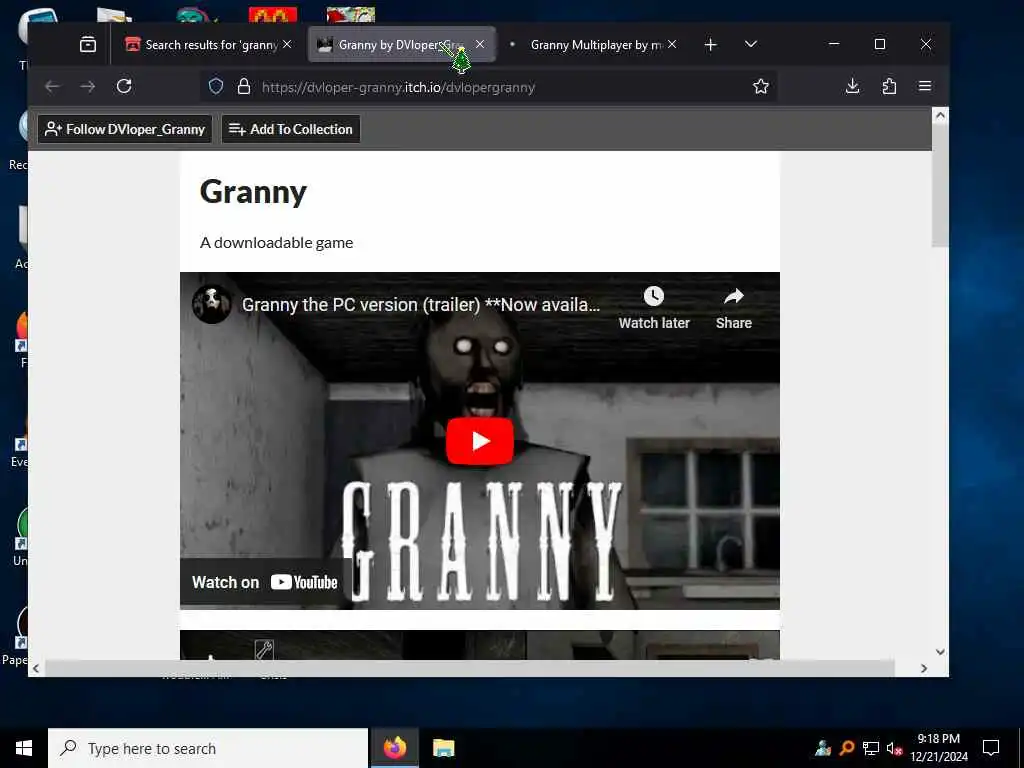Share the YouTube trailer
The height and width of the screenshot is (768, 1024).
click(x=733, y=308)
